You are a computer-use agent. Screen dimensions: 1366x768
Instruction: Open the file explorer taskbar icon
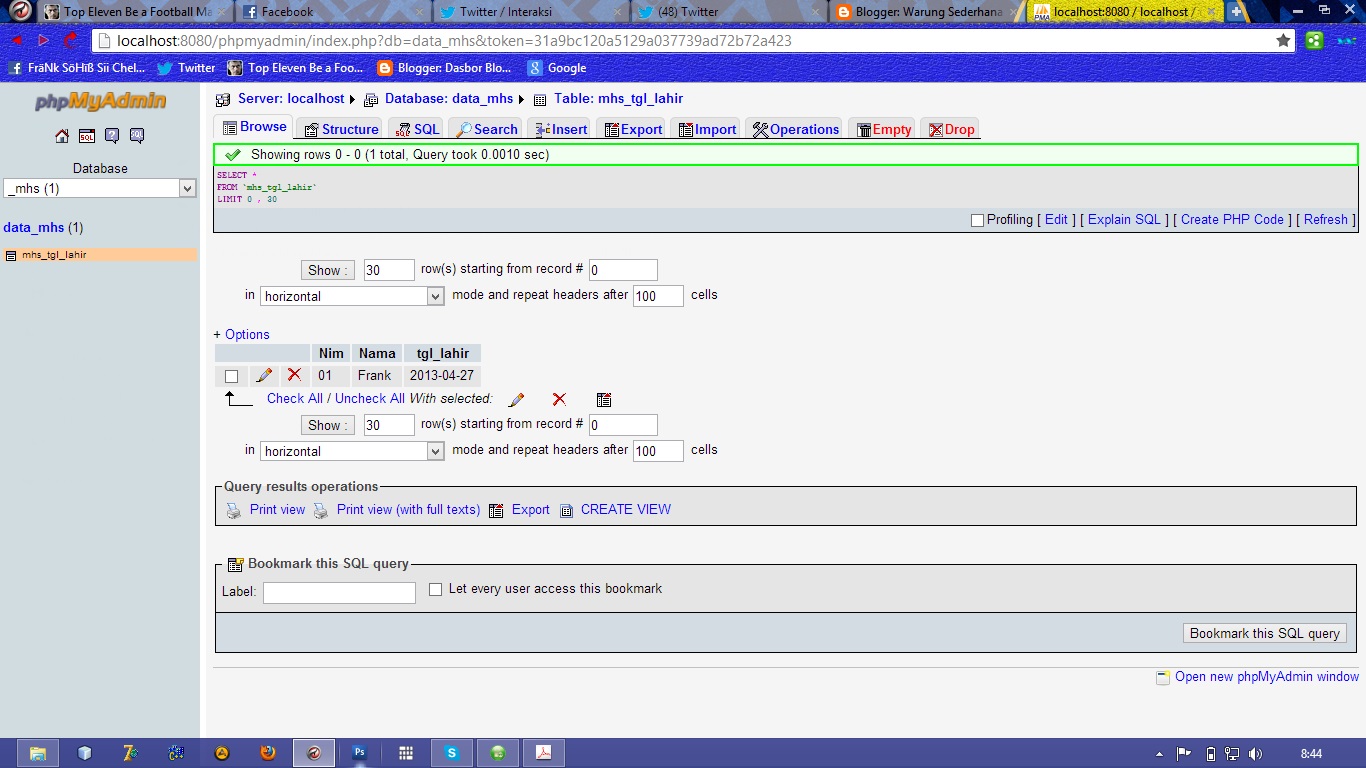point(38,753)
